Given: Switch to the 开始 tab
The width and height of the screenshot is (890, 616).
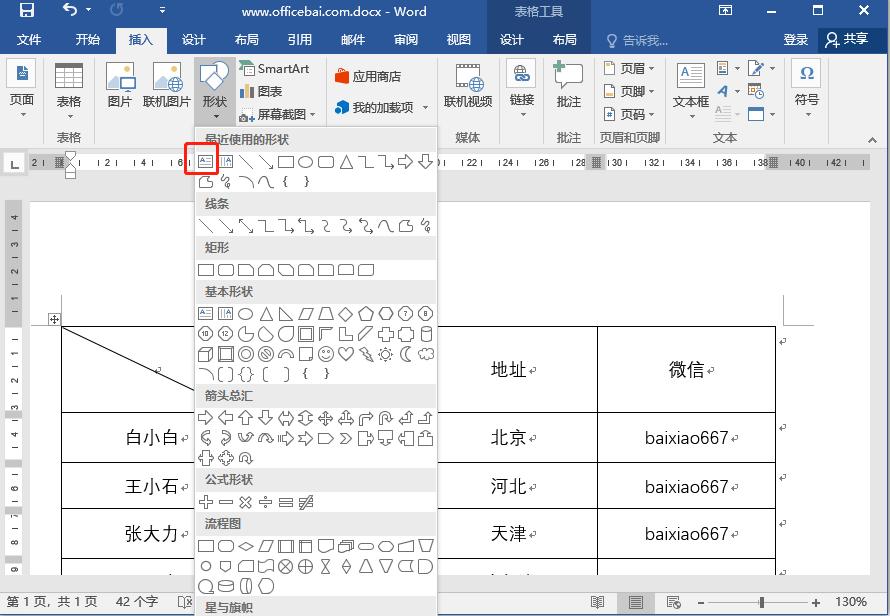Looking at the screenshot, I should click(87, 40).
